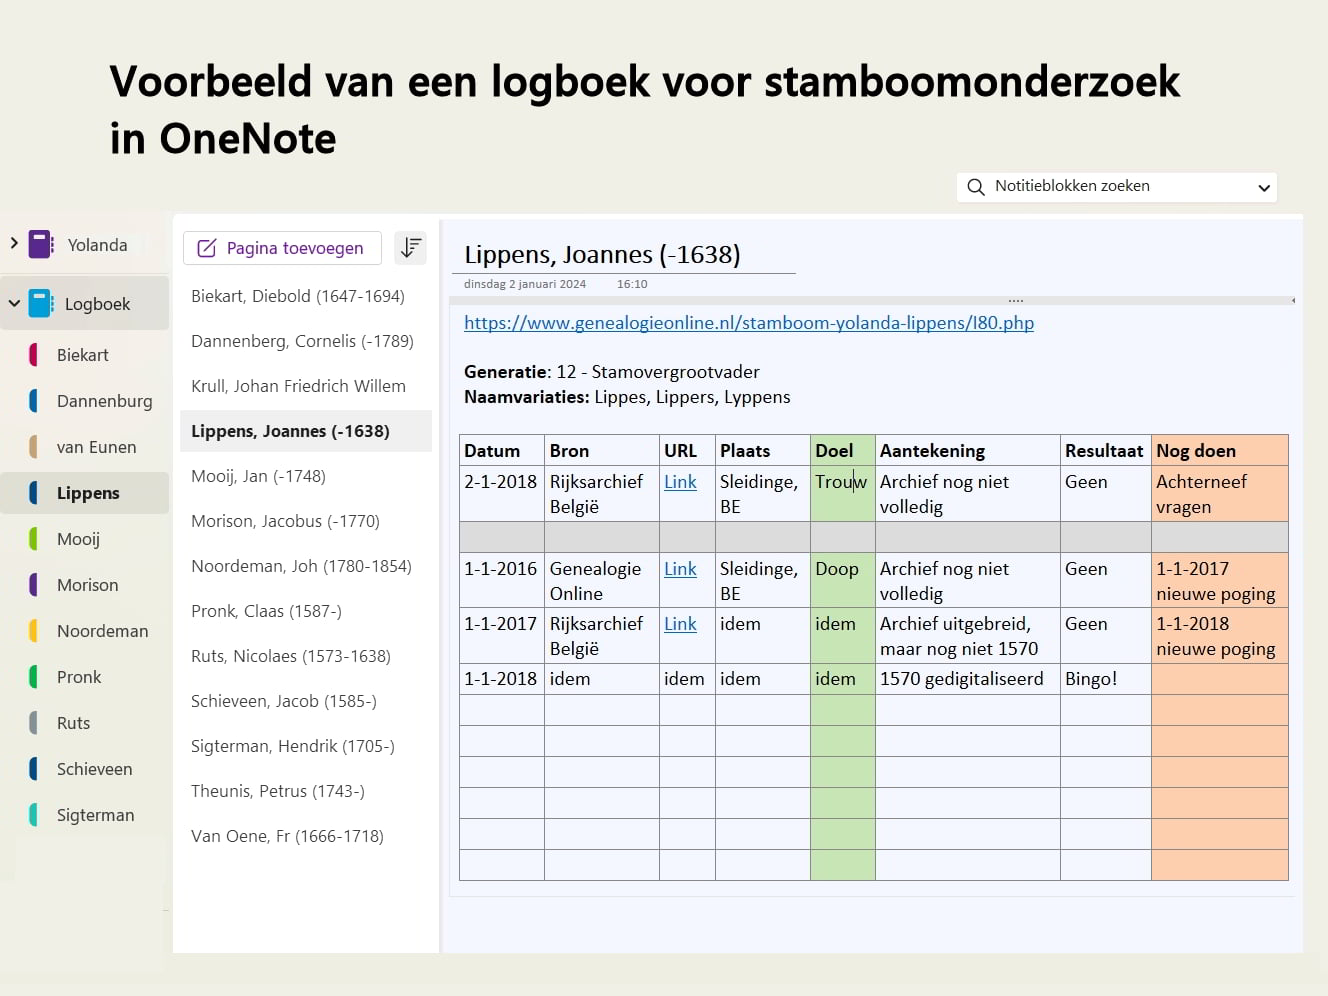The image size is (1328, 996).
Task: Click in the Notitieblokken zoeken search field
Action: click(1110, 186)
